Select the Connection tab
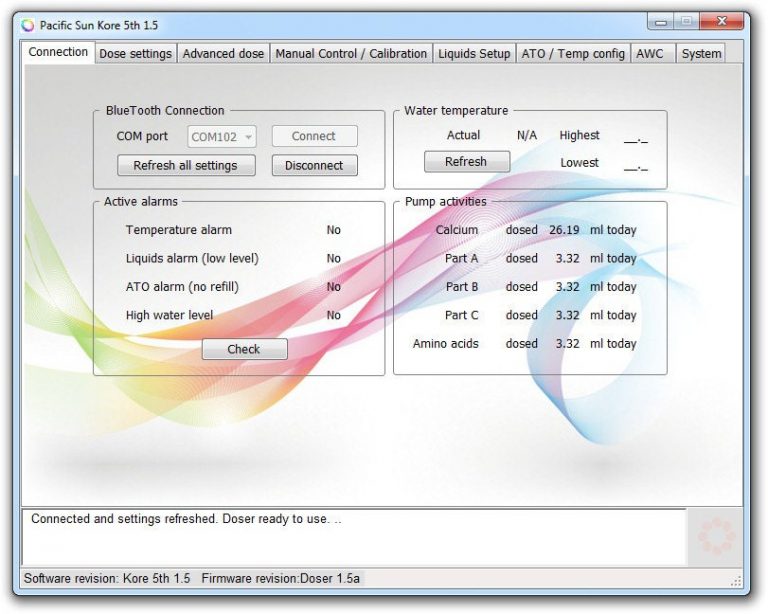This screenshot has width=768, height=614. [58, 52]
